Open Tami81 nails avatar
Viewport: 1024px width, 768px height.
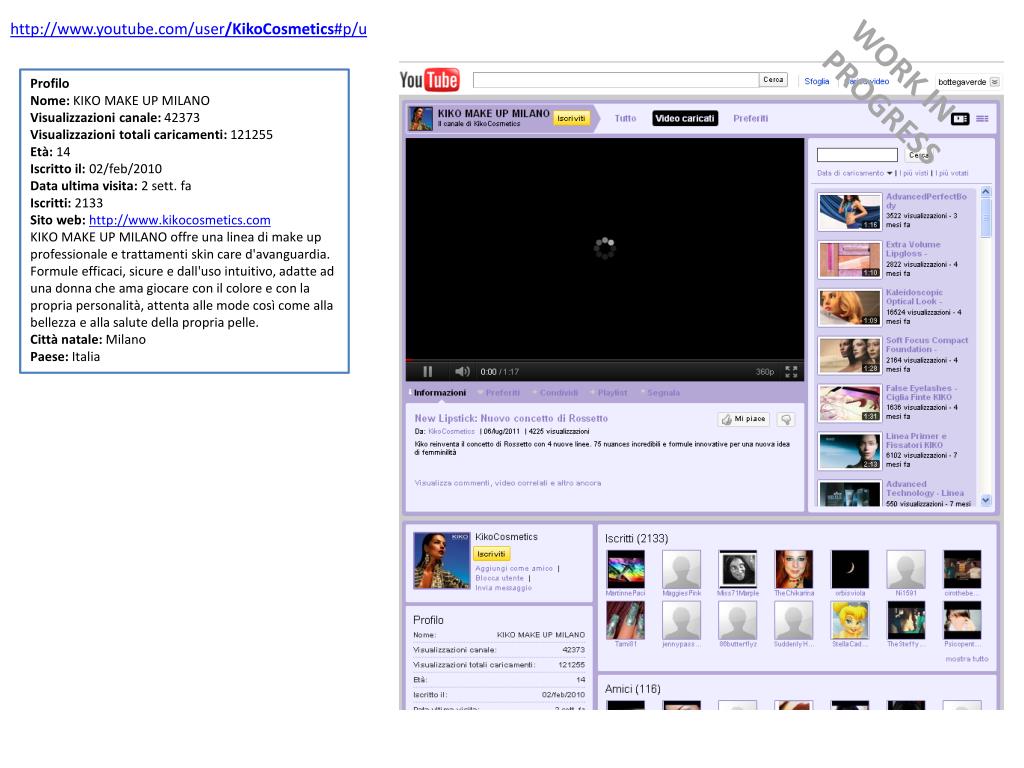tap(626, 620)
